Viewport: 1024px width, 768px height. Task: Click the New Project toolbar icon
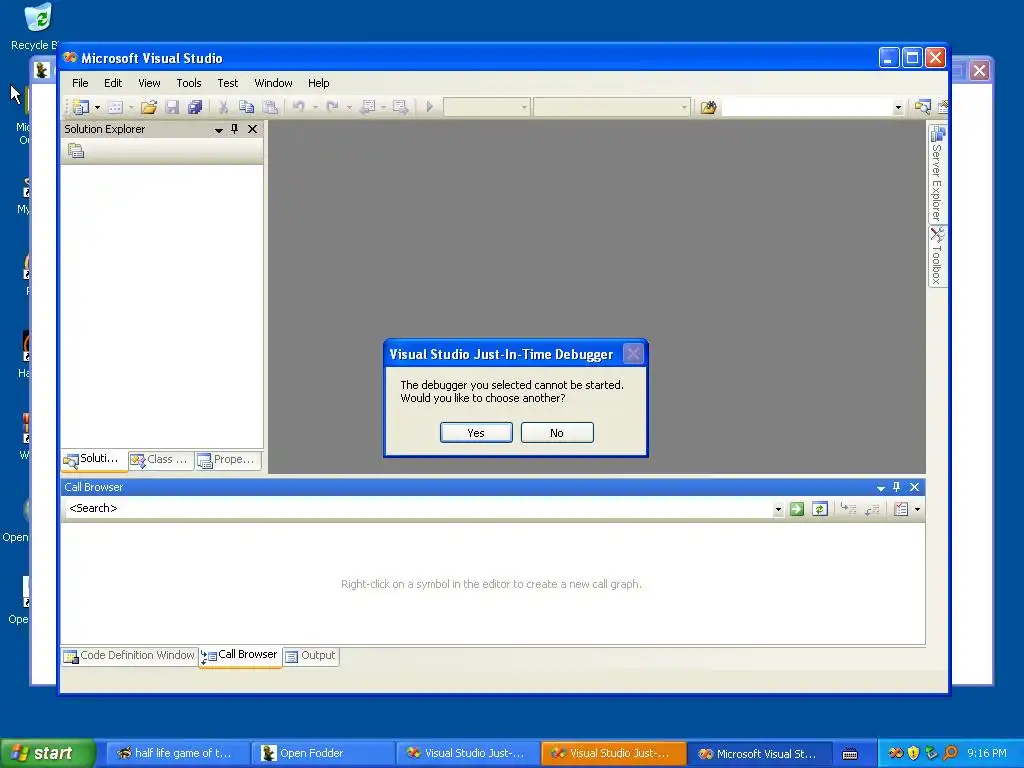click(82, 106)
